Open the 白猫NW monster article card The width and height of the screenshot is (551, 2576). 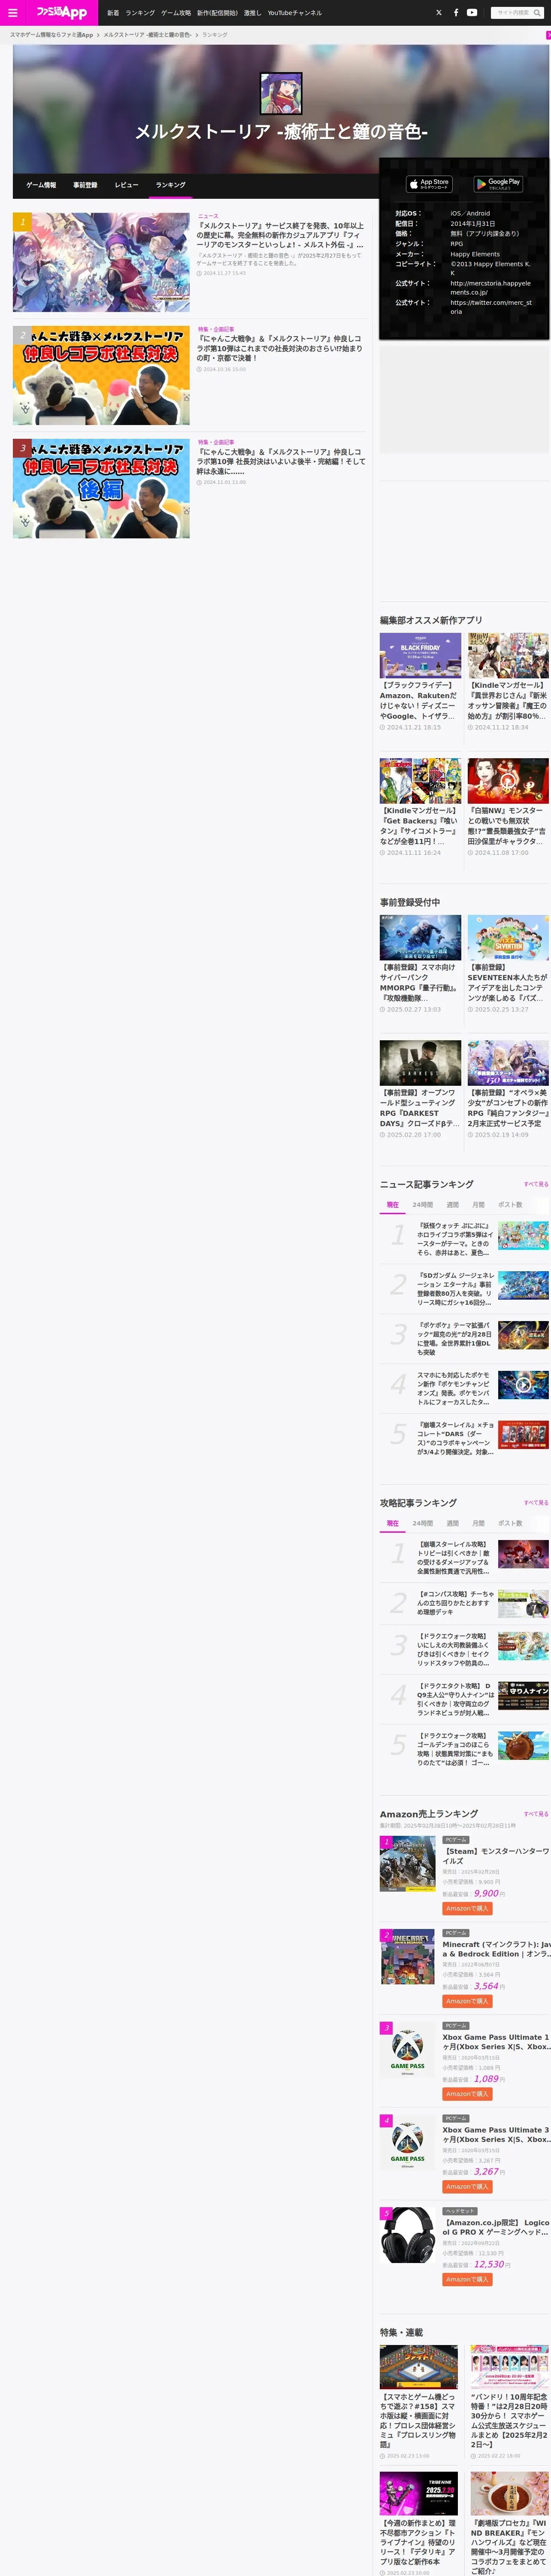pos(508,807)
